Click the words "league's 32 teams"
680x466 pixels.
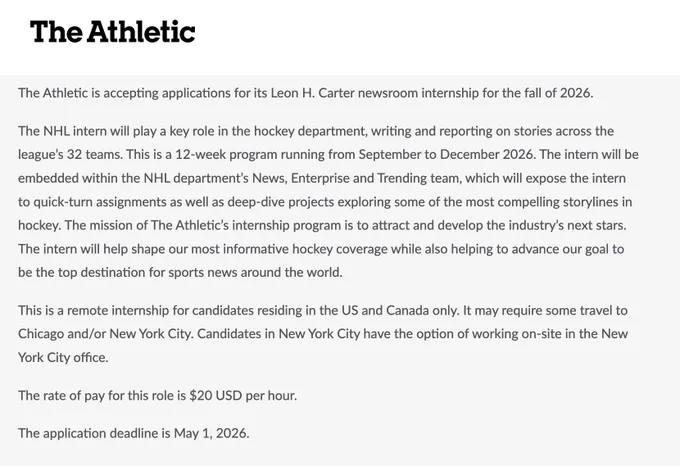70,154
